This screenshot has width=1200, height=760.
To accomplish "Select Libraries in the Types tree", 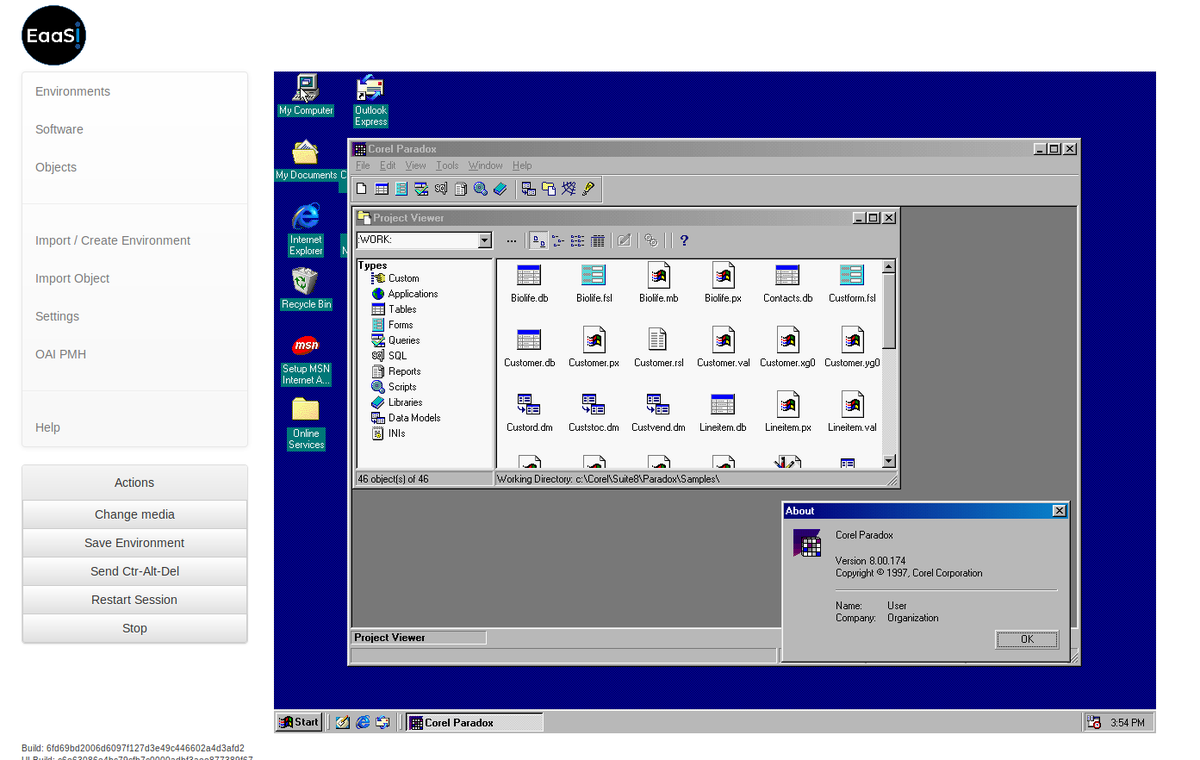I will (397, 402).
